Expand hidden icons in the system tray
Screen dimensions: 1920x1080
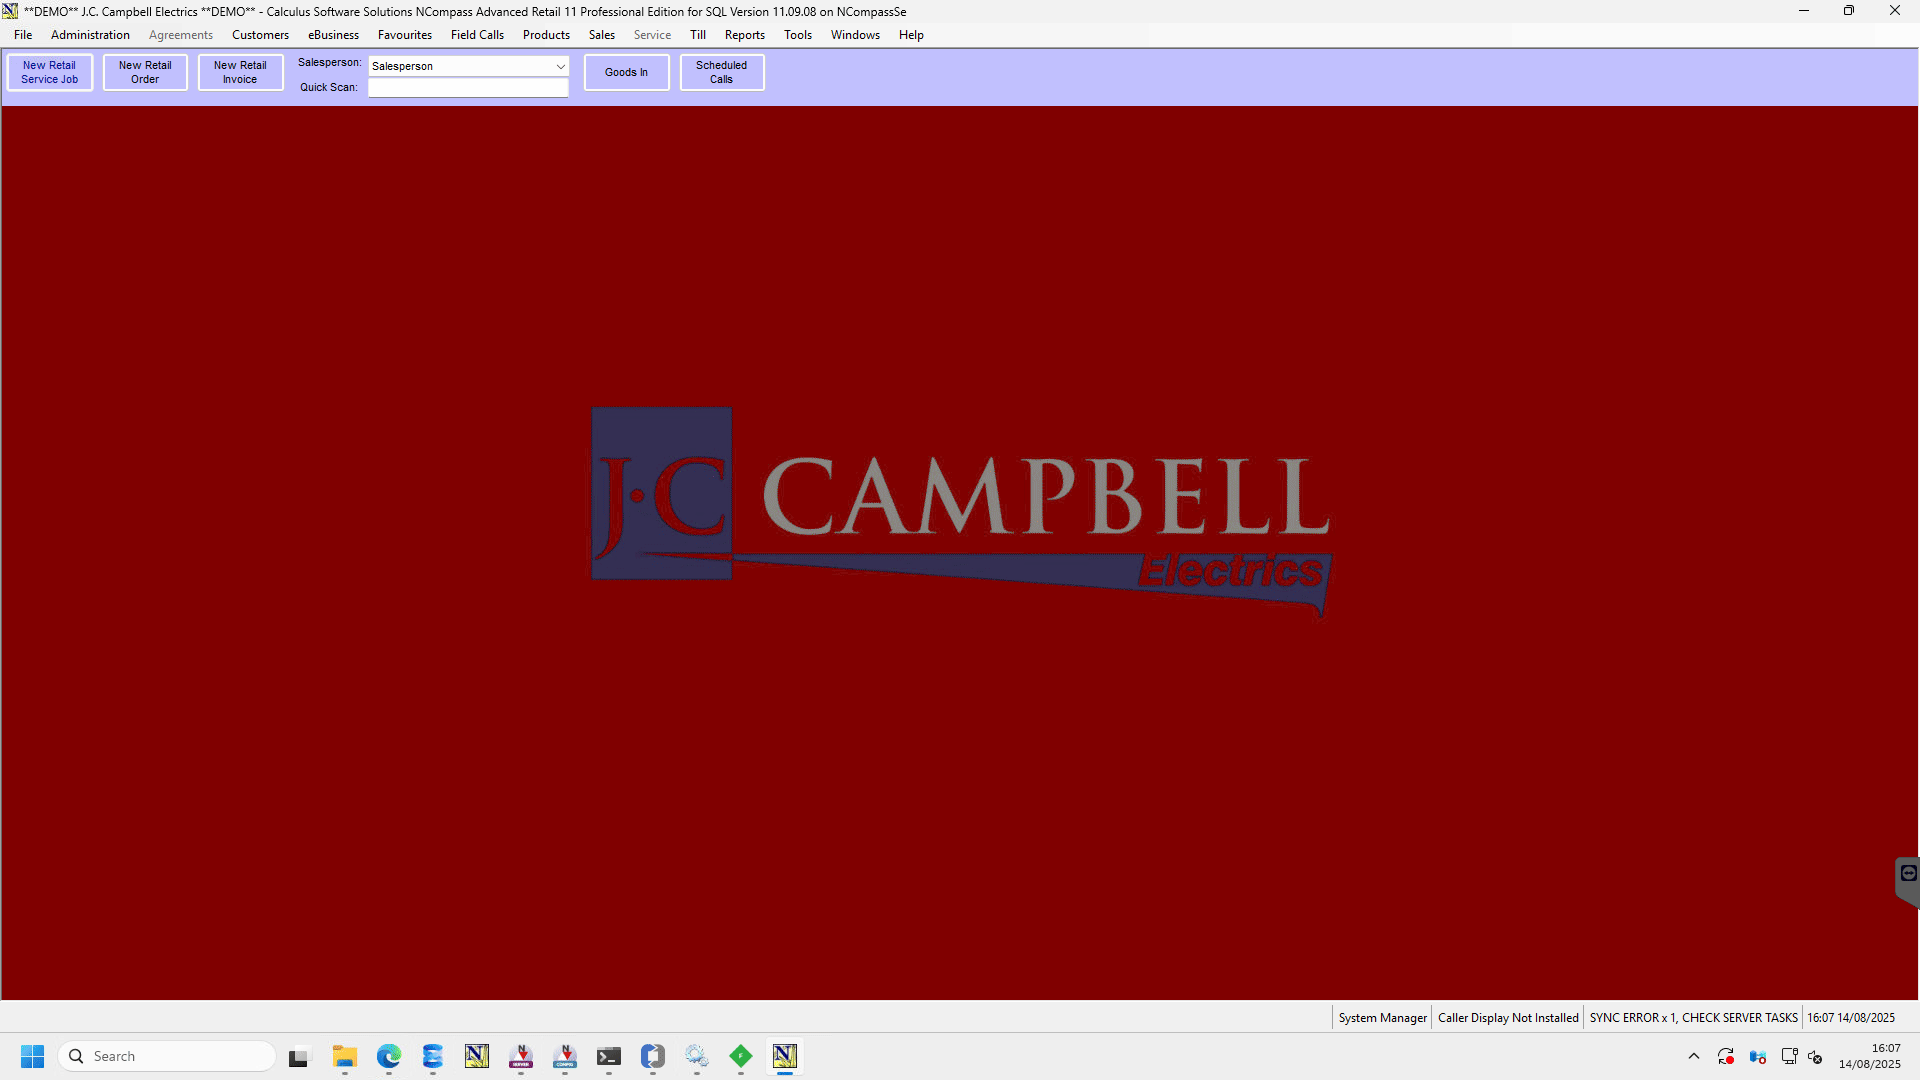pyautogui.click(x=1694, y=1056)
